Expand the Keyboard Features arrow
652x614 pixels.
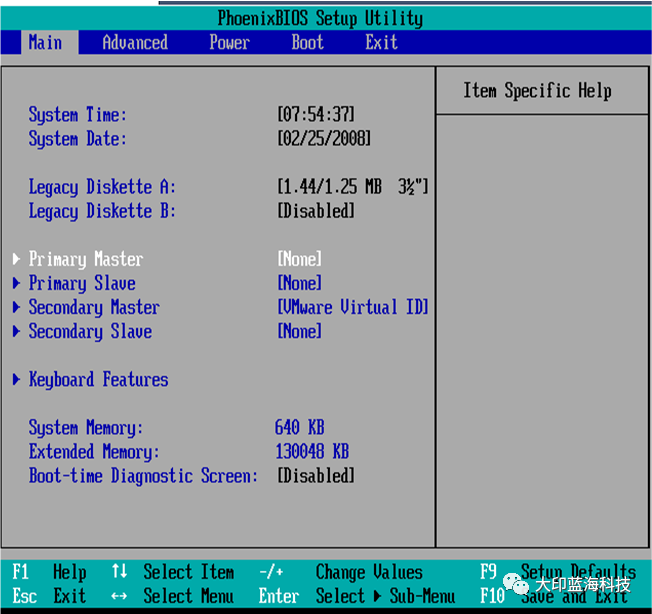point(16,379)
